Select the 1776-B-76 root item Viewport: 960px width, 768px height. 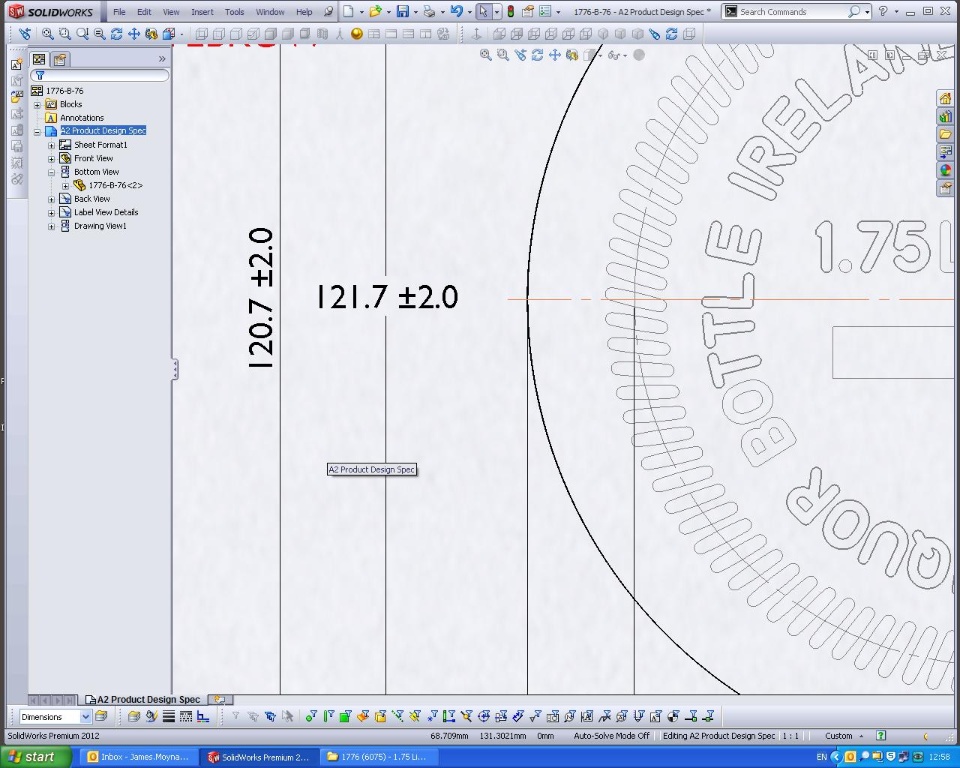point(64,91)
